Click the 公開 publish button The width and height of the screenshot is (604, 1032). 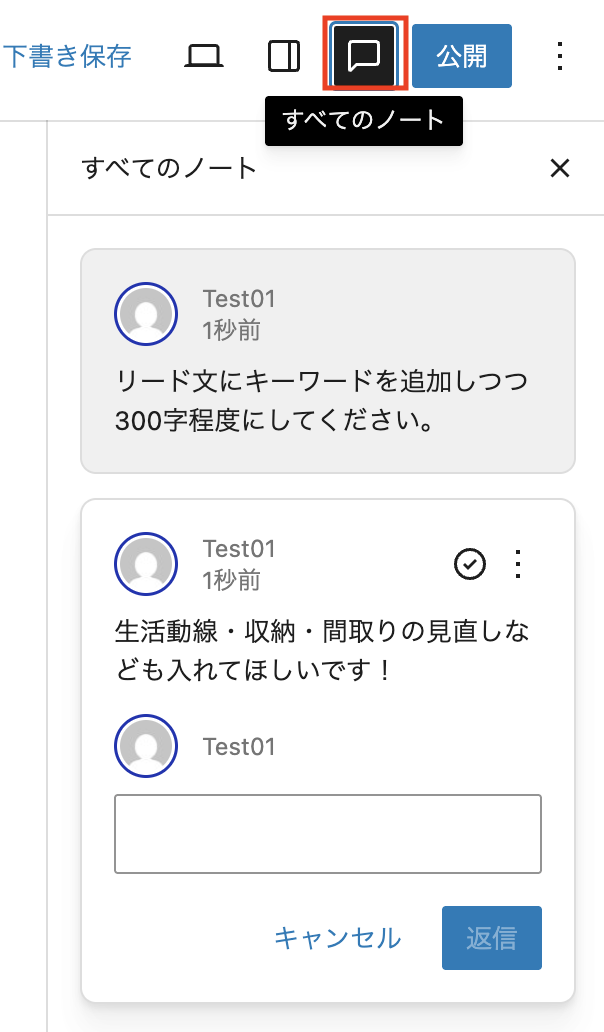[x=461, y=56]
